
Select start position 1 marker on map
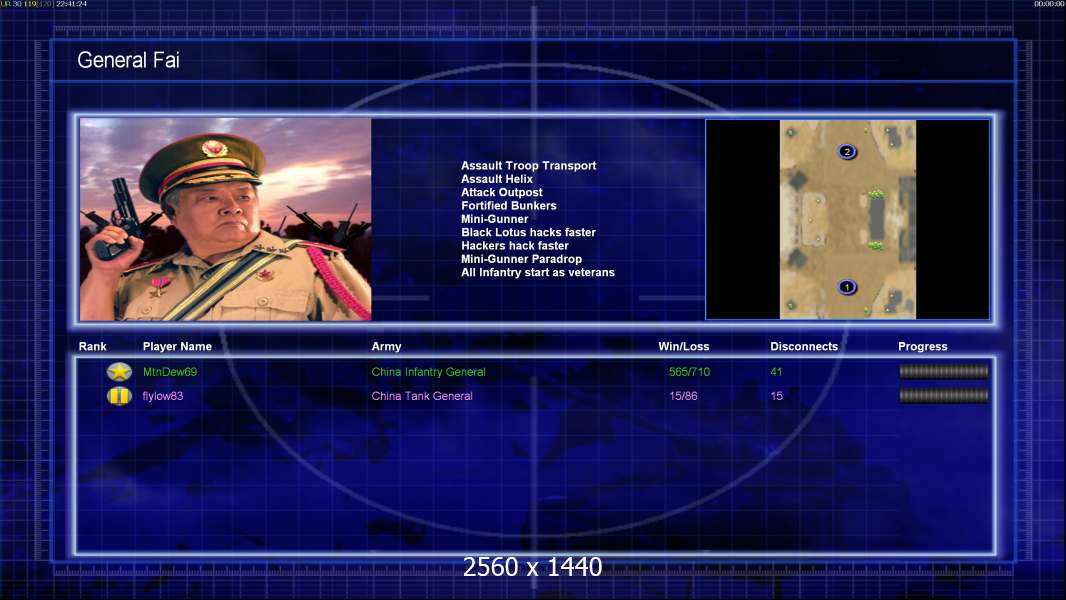(x=847, y=287)
